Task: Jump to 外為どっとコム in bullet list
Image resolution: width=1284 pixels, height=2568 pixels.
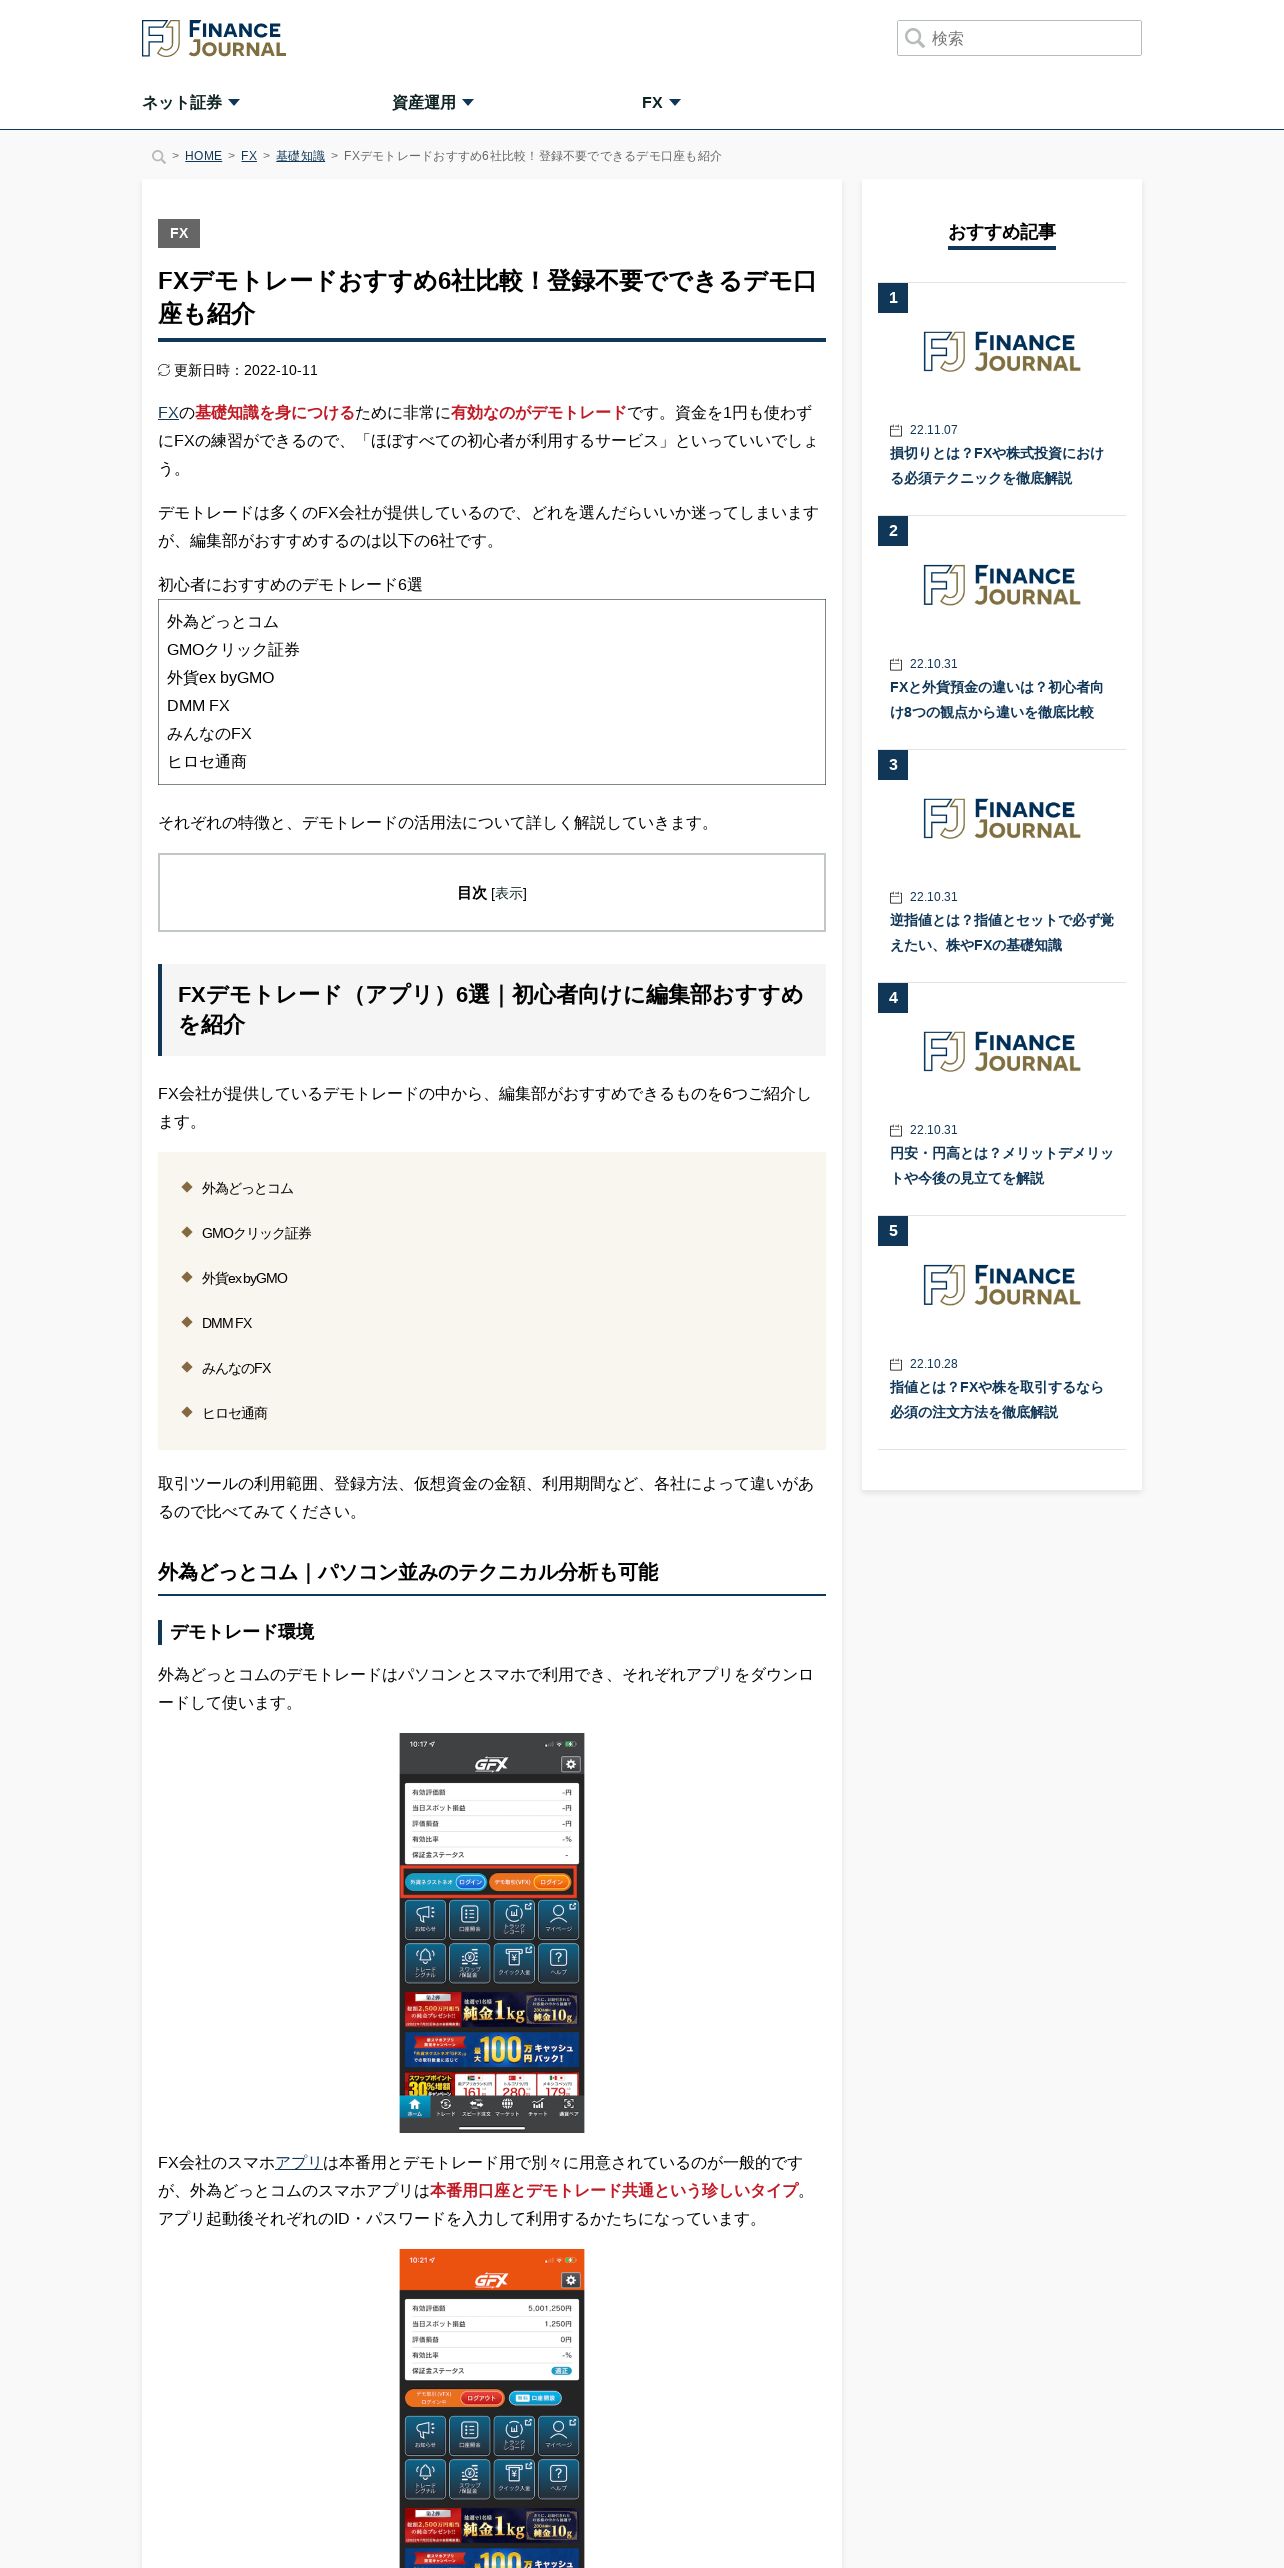Action: [x=247, y=1188]
